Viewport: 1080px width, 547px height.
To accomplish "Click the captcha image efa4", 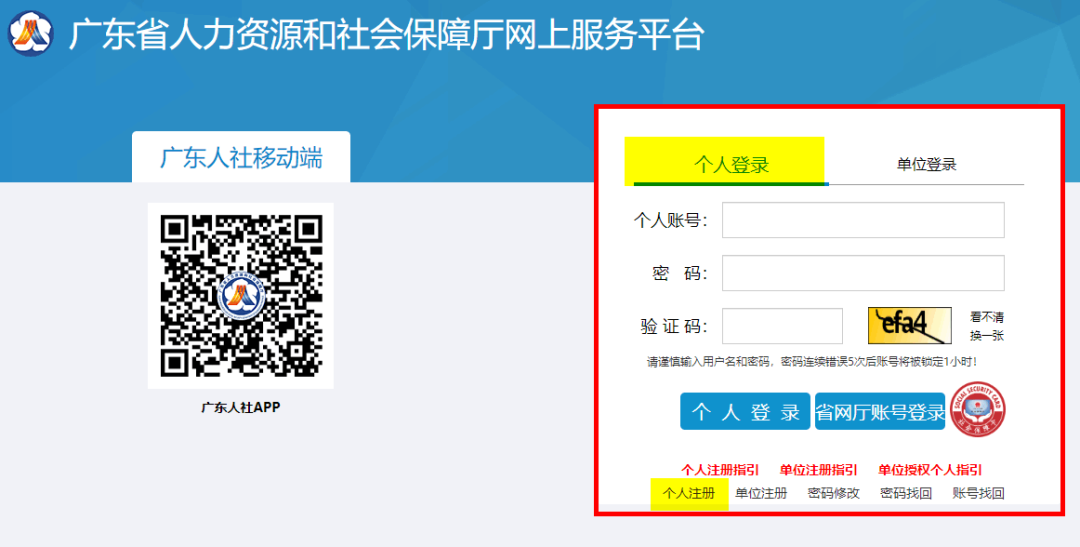I will tap(909, 325).
